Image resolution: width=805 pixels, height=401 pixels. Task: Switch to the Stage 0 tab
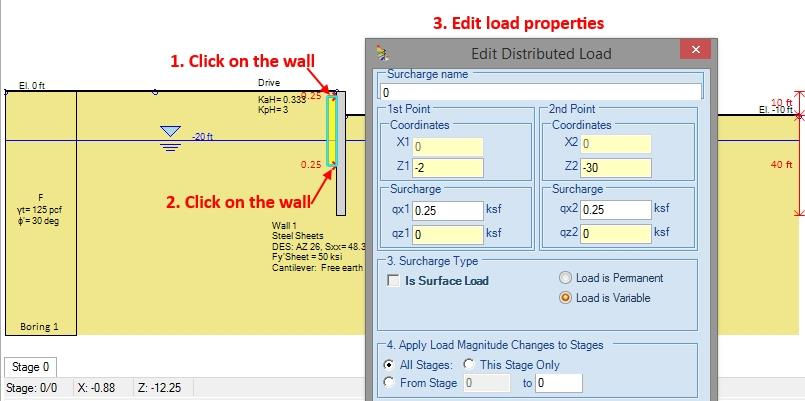(x=30, y=367)
